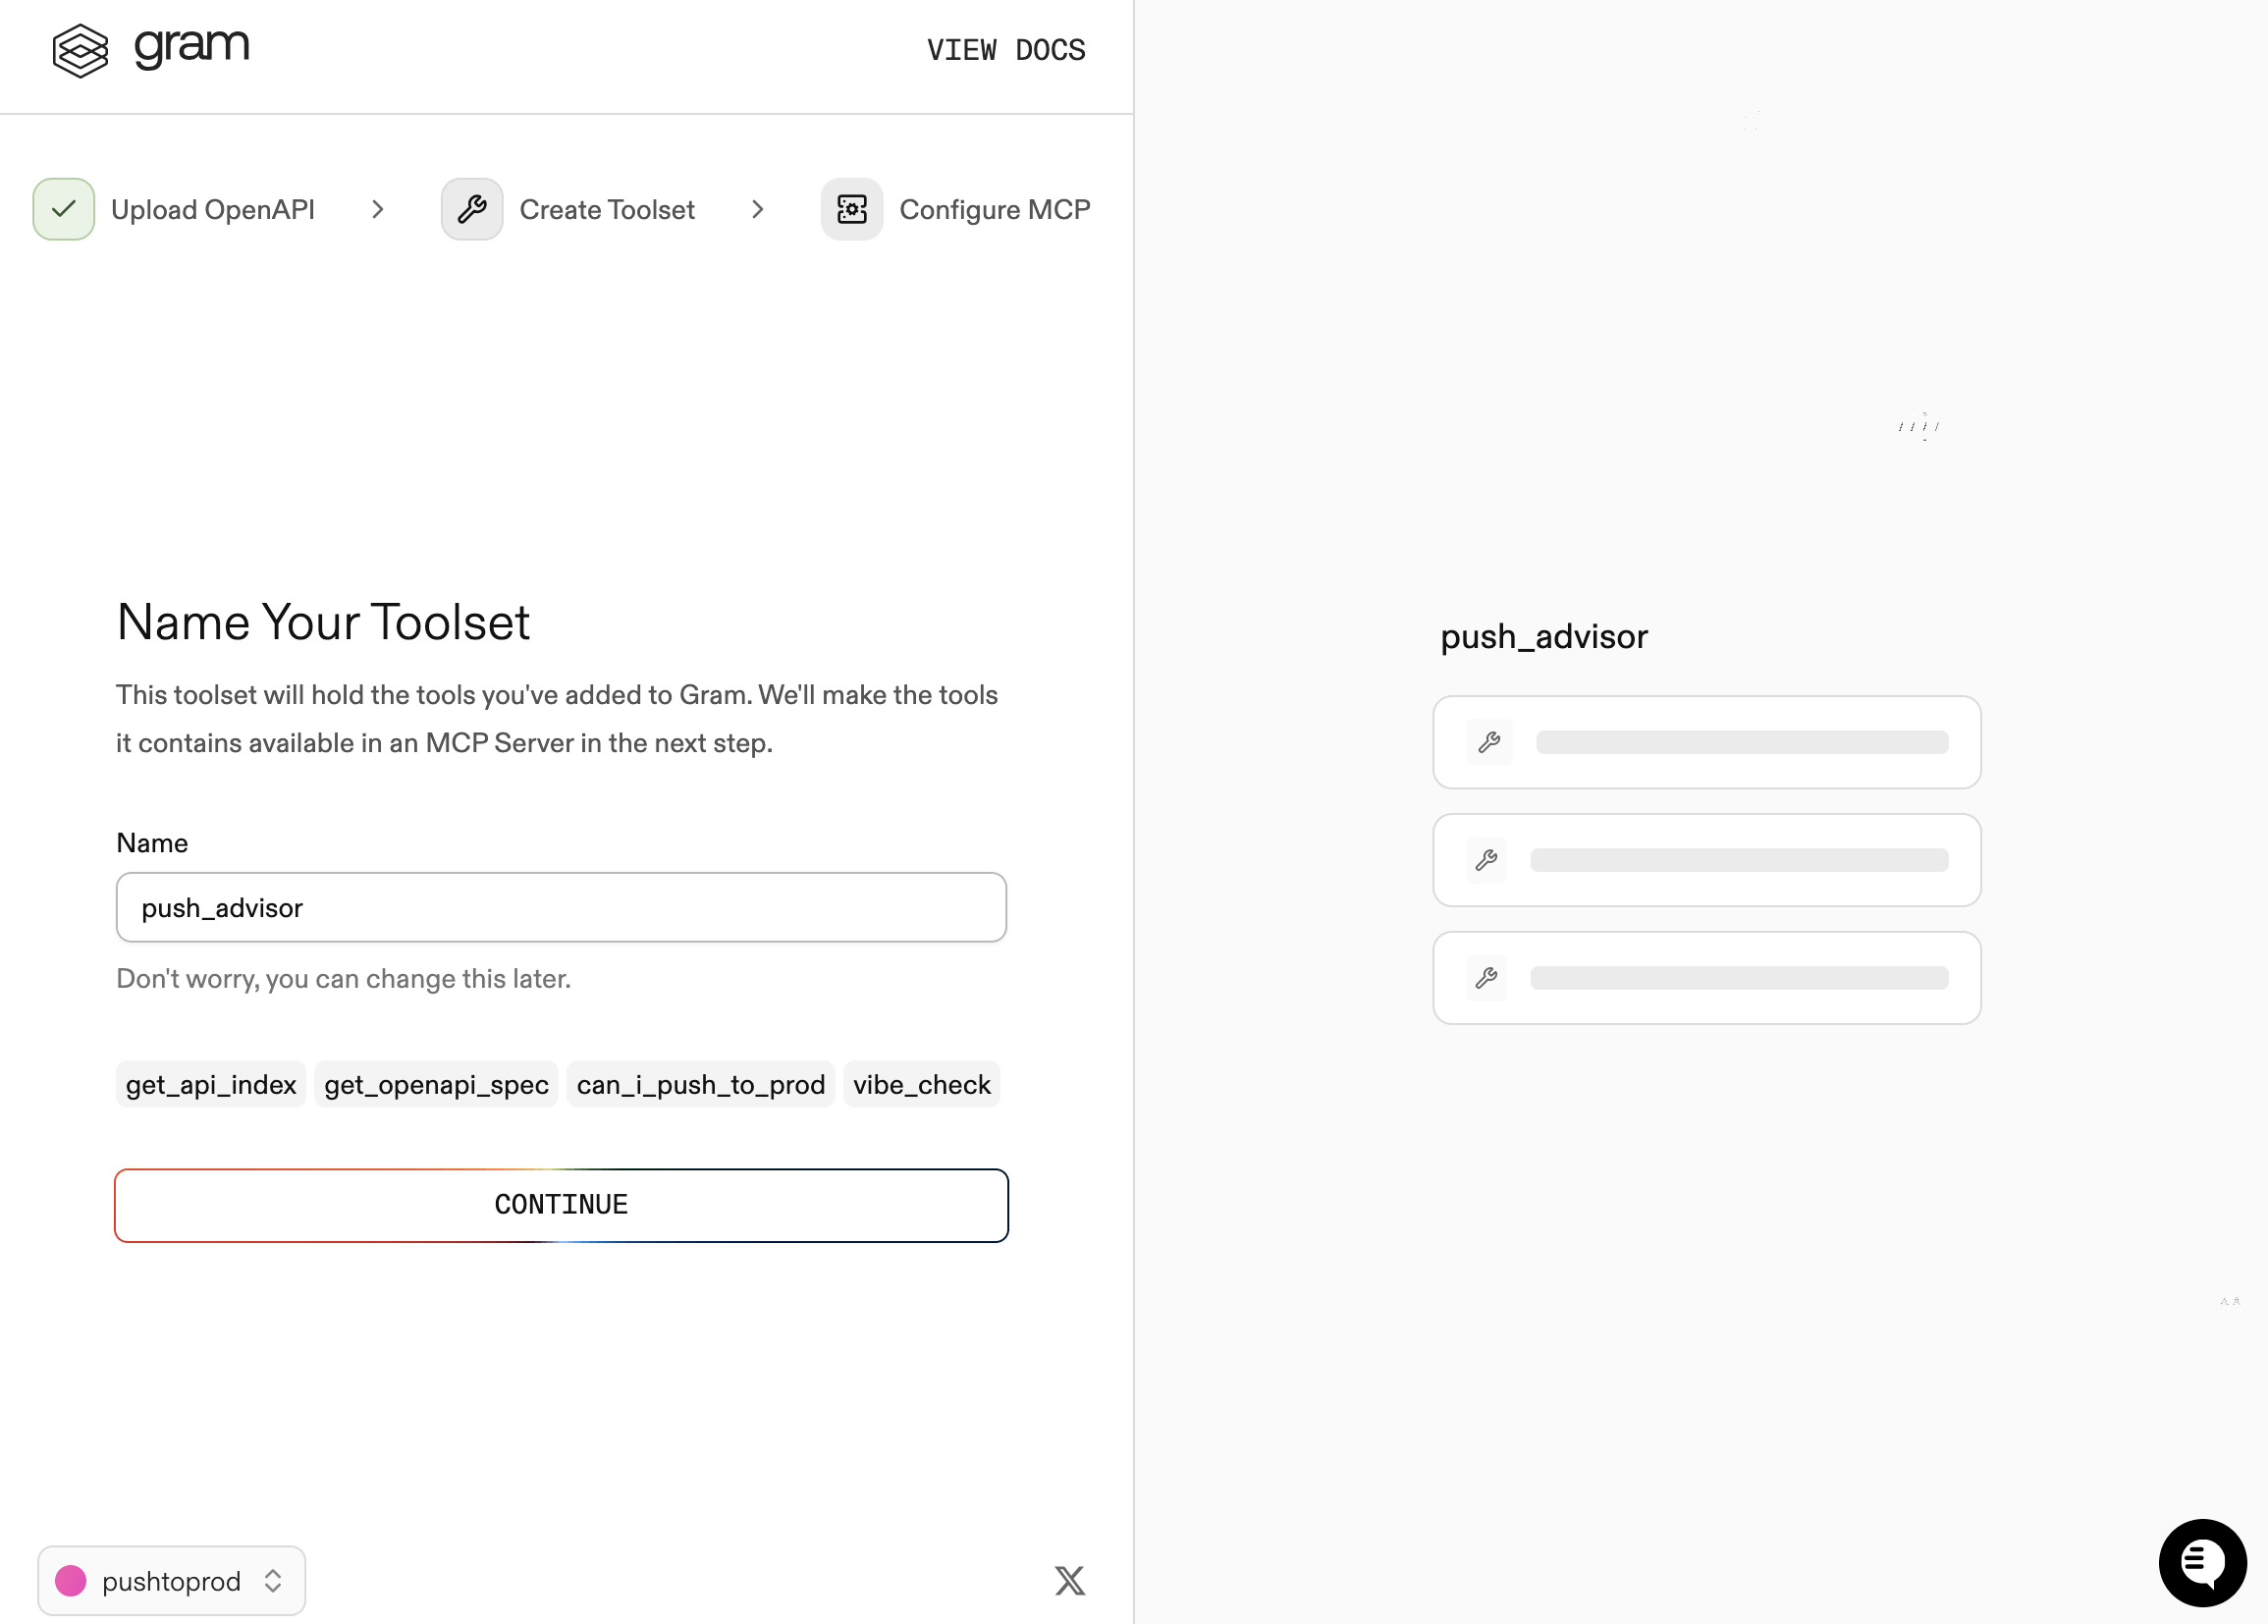Open the pushtoprod project switcher

tap(170, 1580)
